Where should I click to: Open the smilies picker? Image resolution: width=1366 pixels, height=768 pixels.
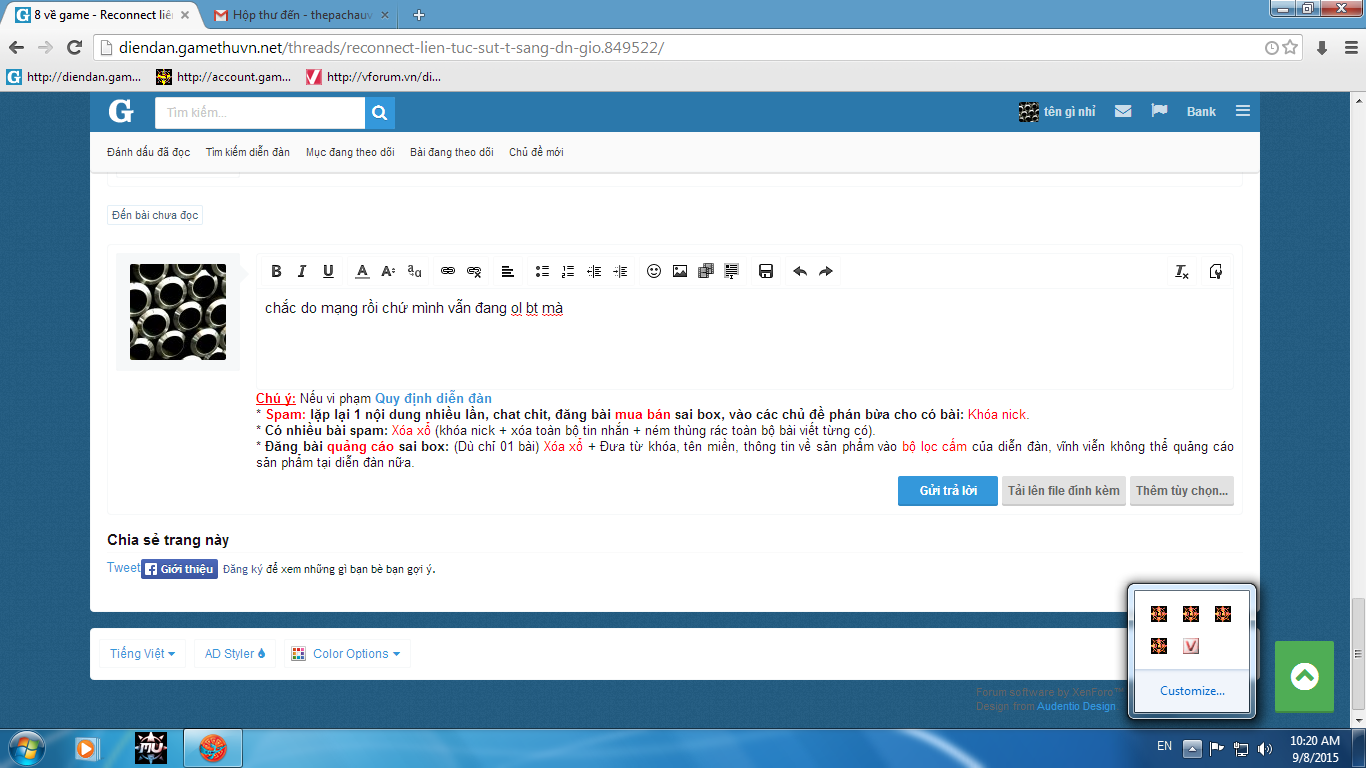[x=654, y=271]
